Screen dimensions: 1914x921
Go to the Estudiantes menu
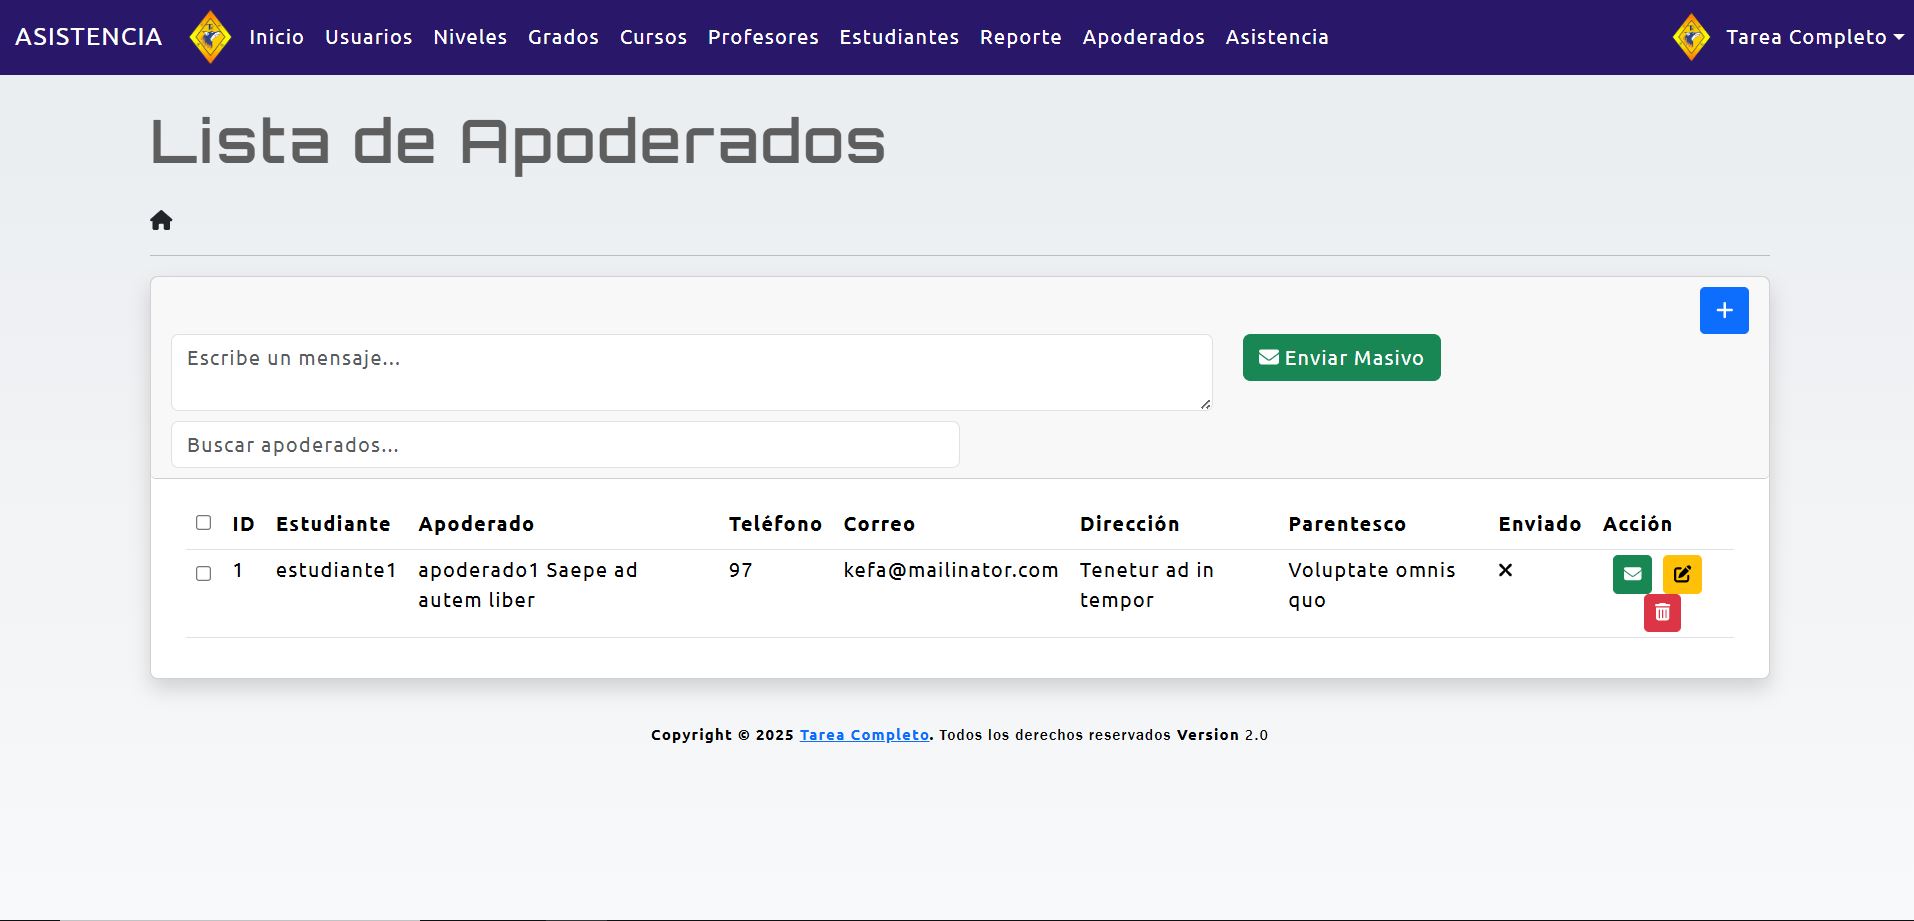click(898, 37)
